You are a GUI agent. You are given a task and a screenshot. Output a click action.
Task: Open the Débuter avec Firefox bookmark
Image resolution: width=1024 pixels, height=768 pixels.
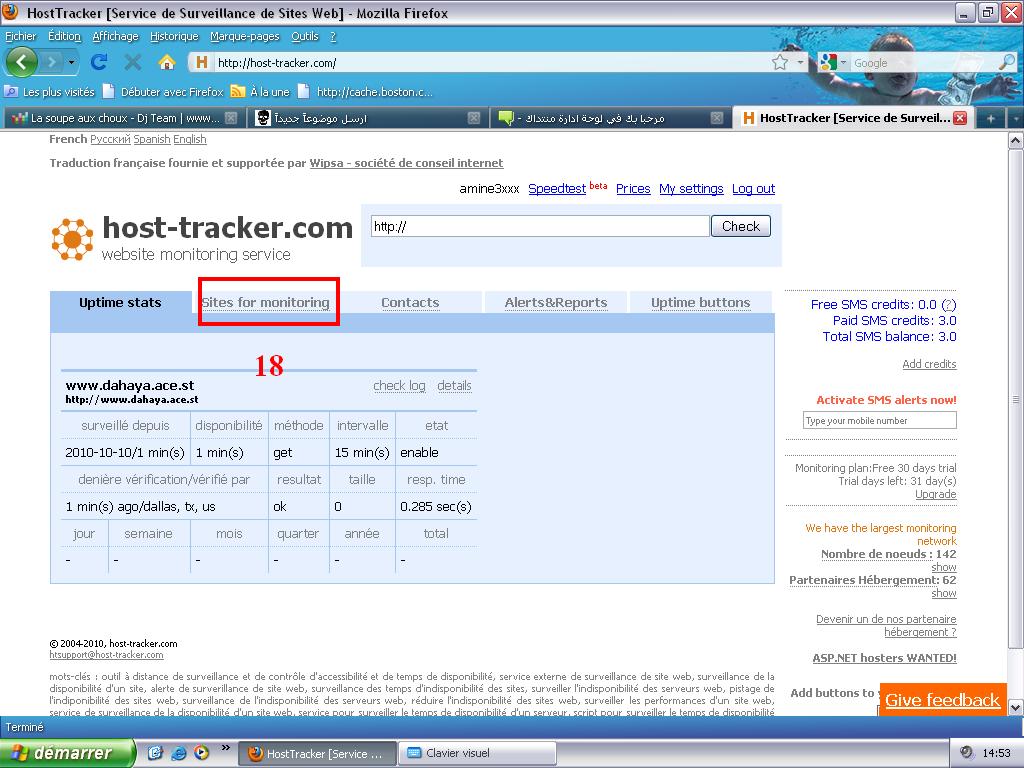tap(163, 91)
